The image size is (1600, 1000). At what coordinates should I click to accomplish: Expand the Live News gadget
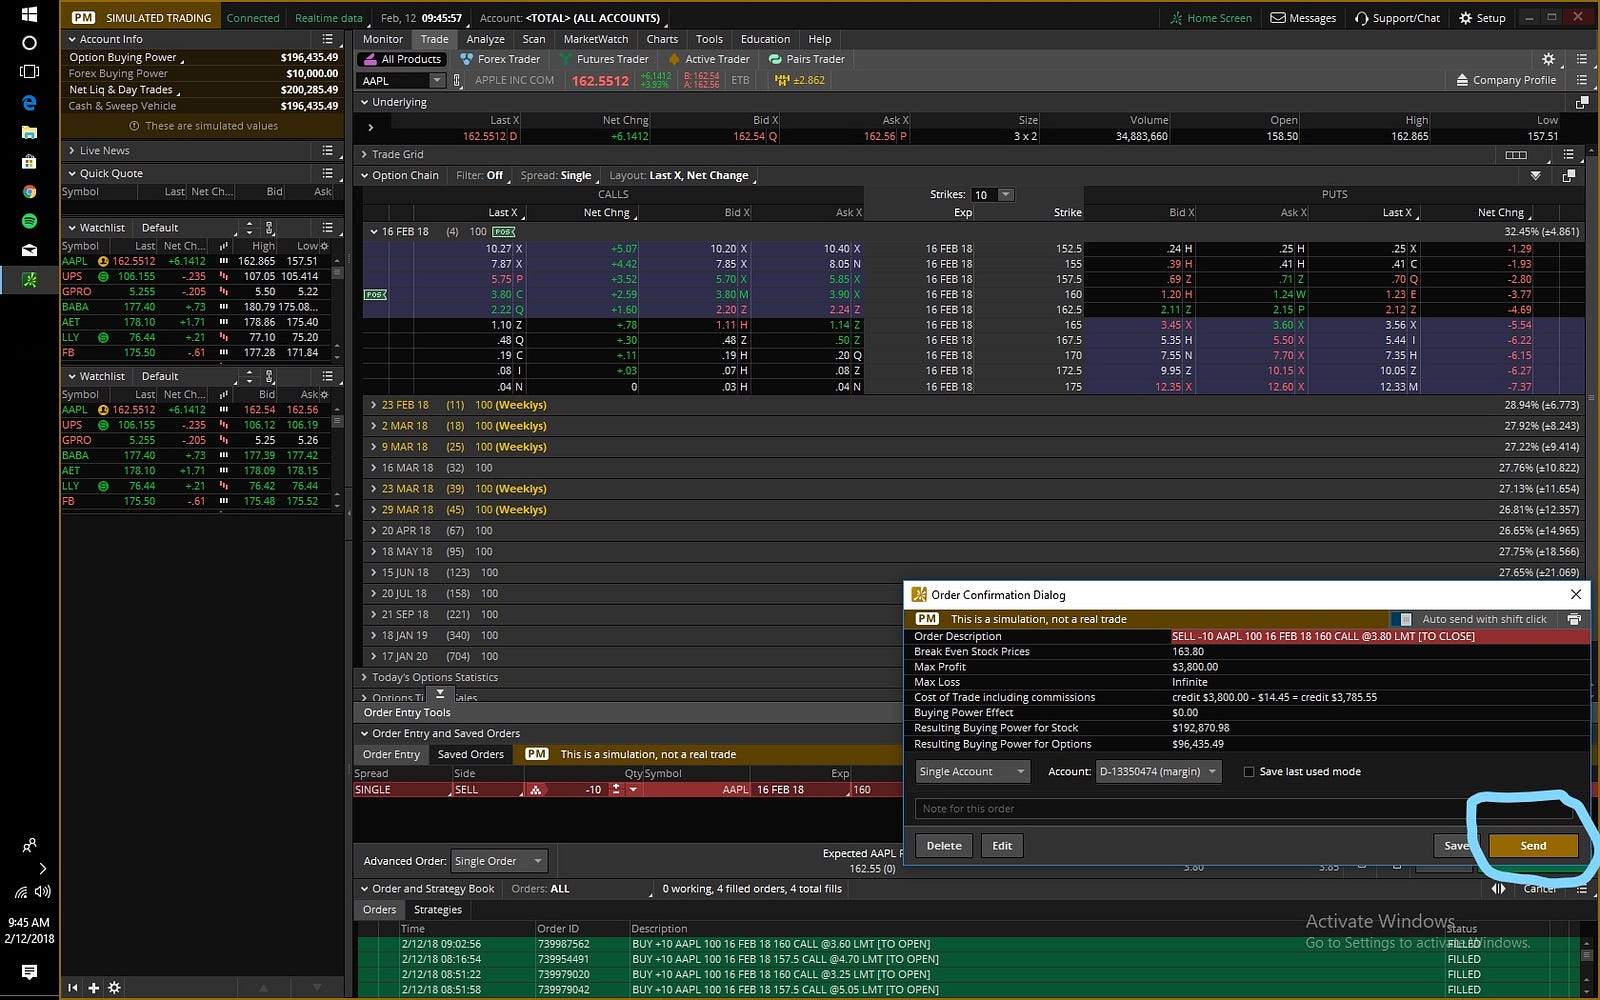tap(72, 150)
